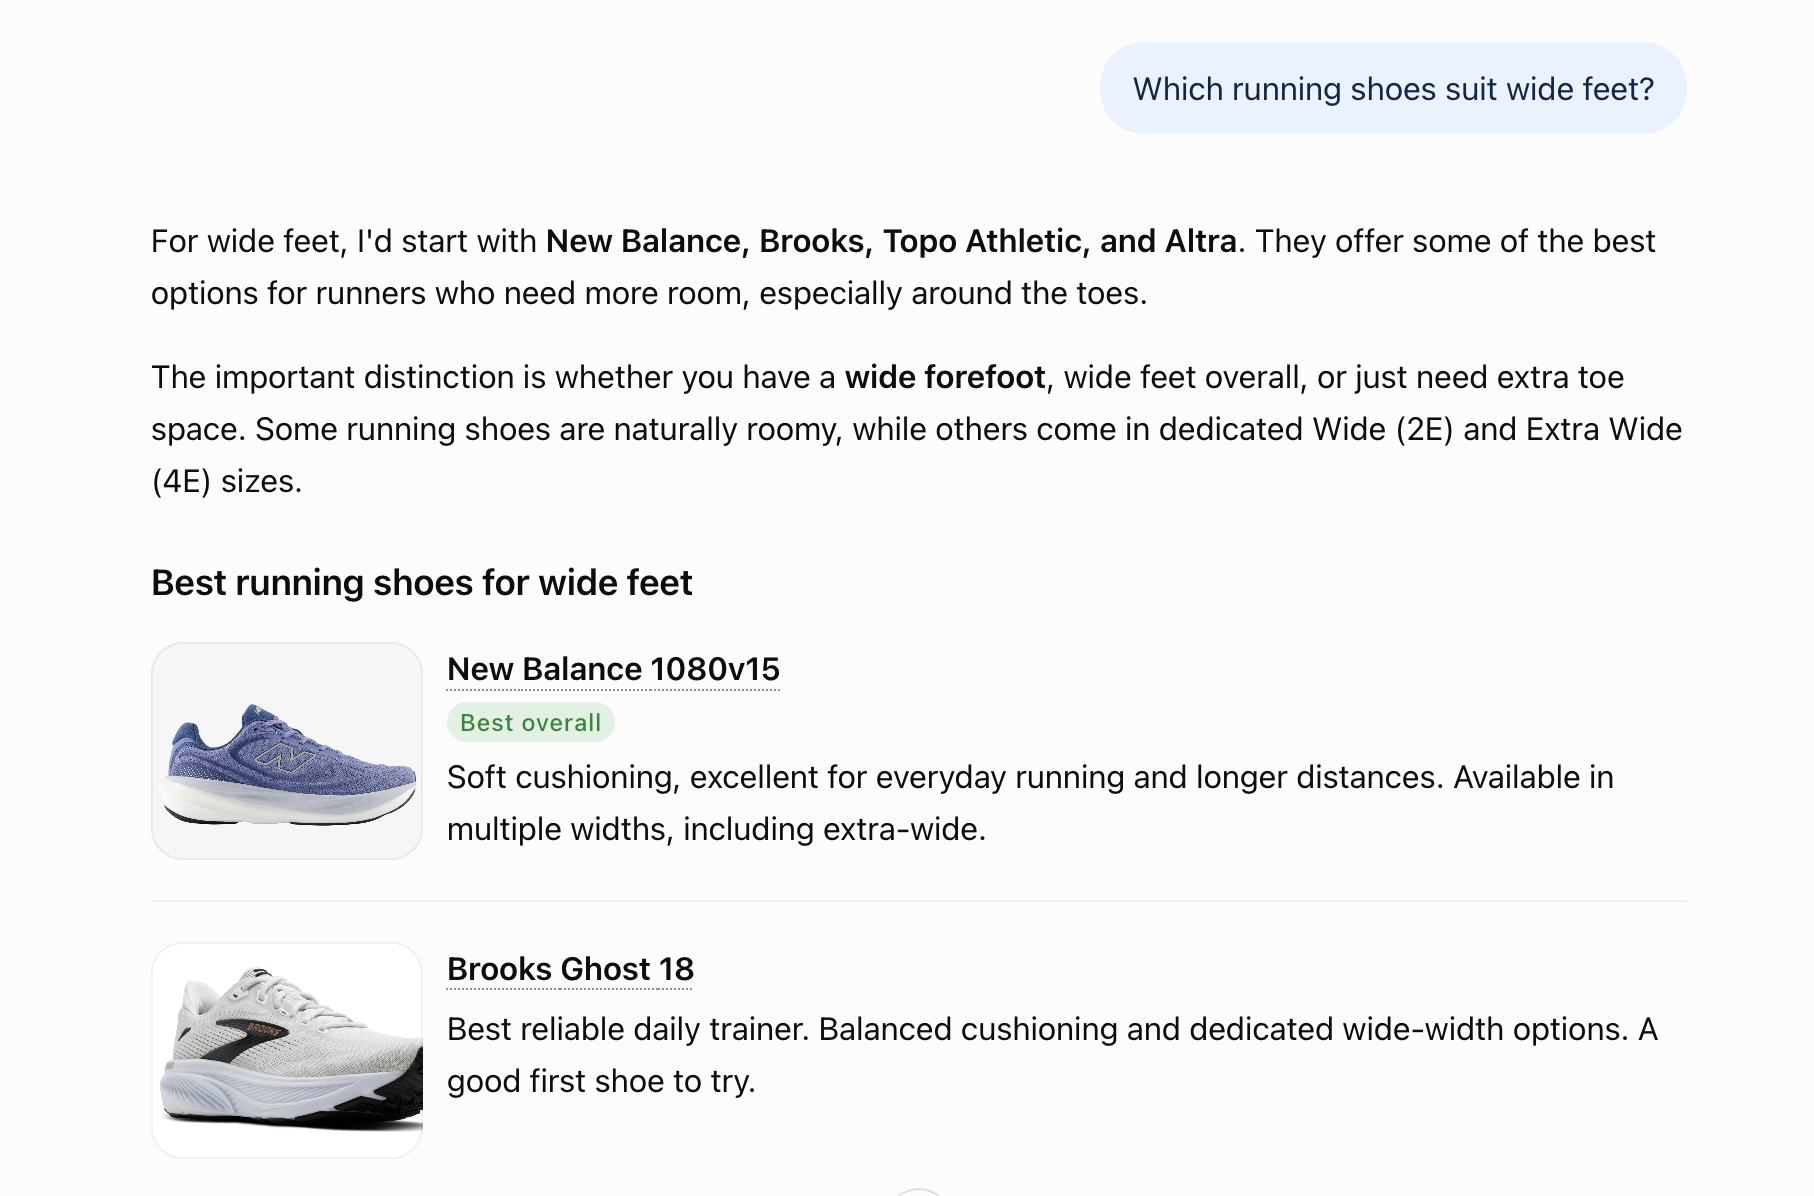Open the New Balance 1080v15 product link
Image resolution: width=1814 pixels, height=1196 pixels.
(613, 669)
